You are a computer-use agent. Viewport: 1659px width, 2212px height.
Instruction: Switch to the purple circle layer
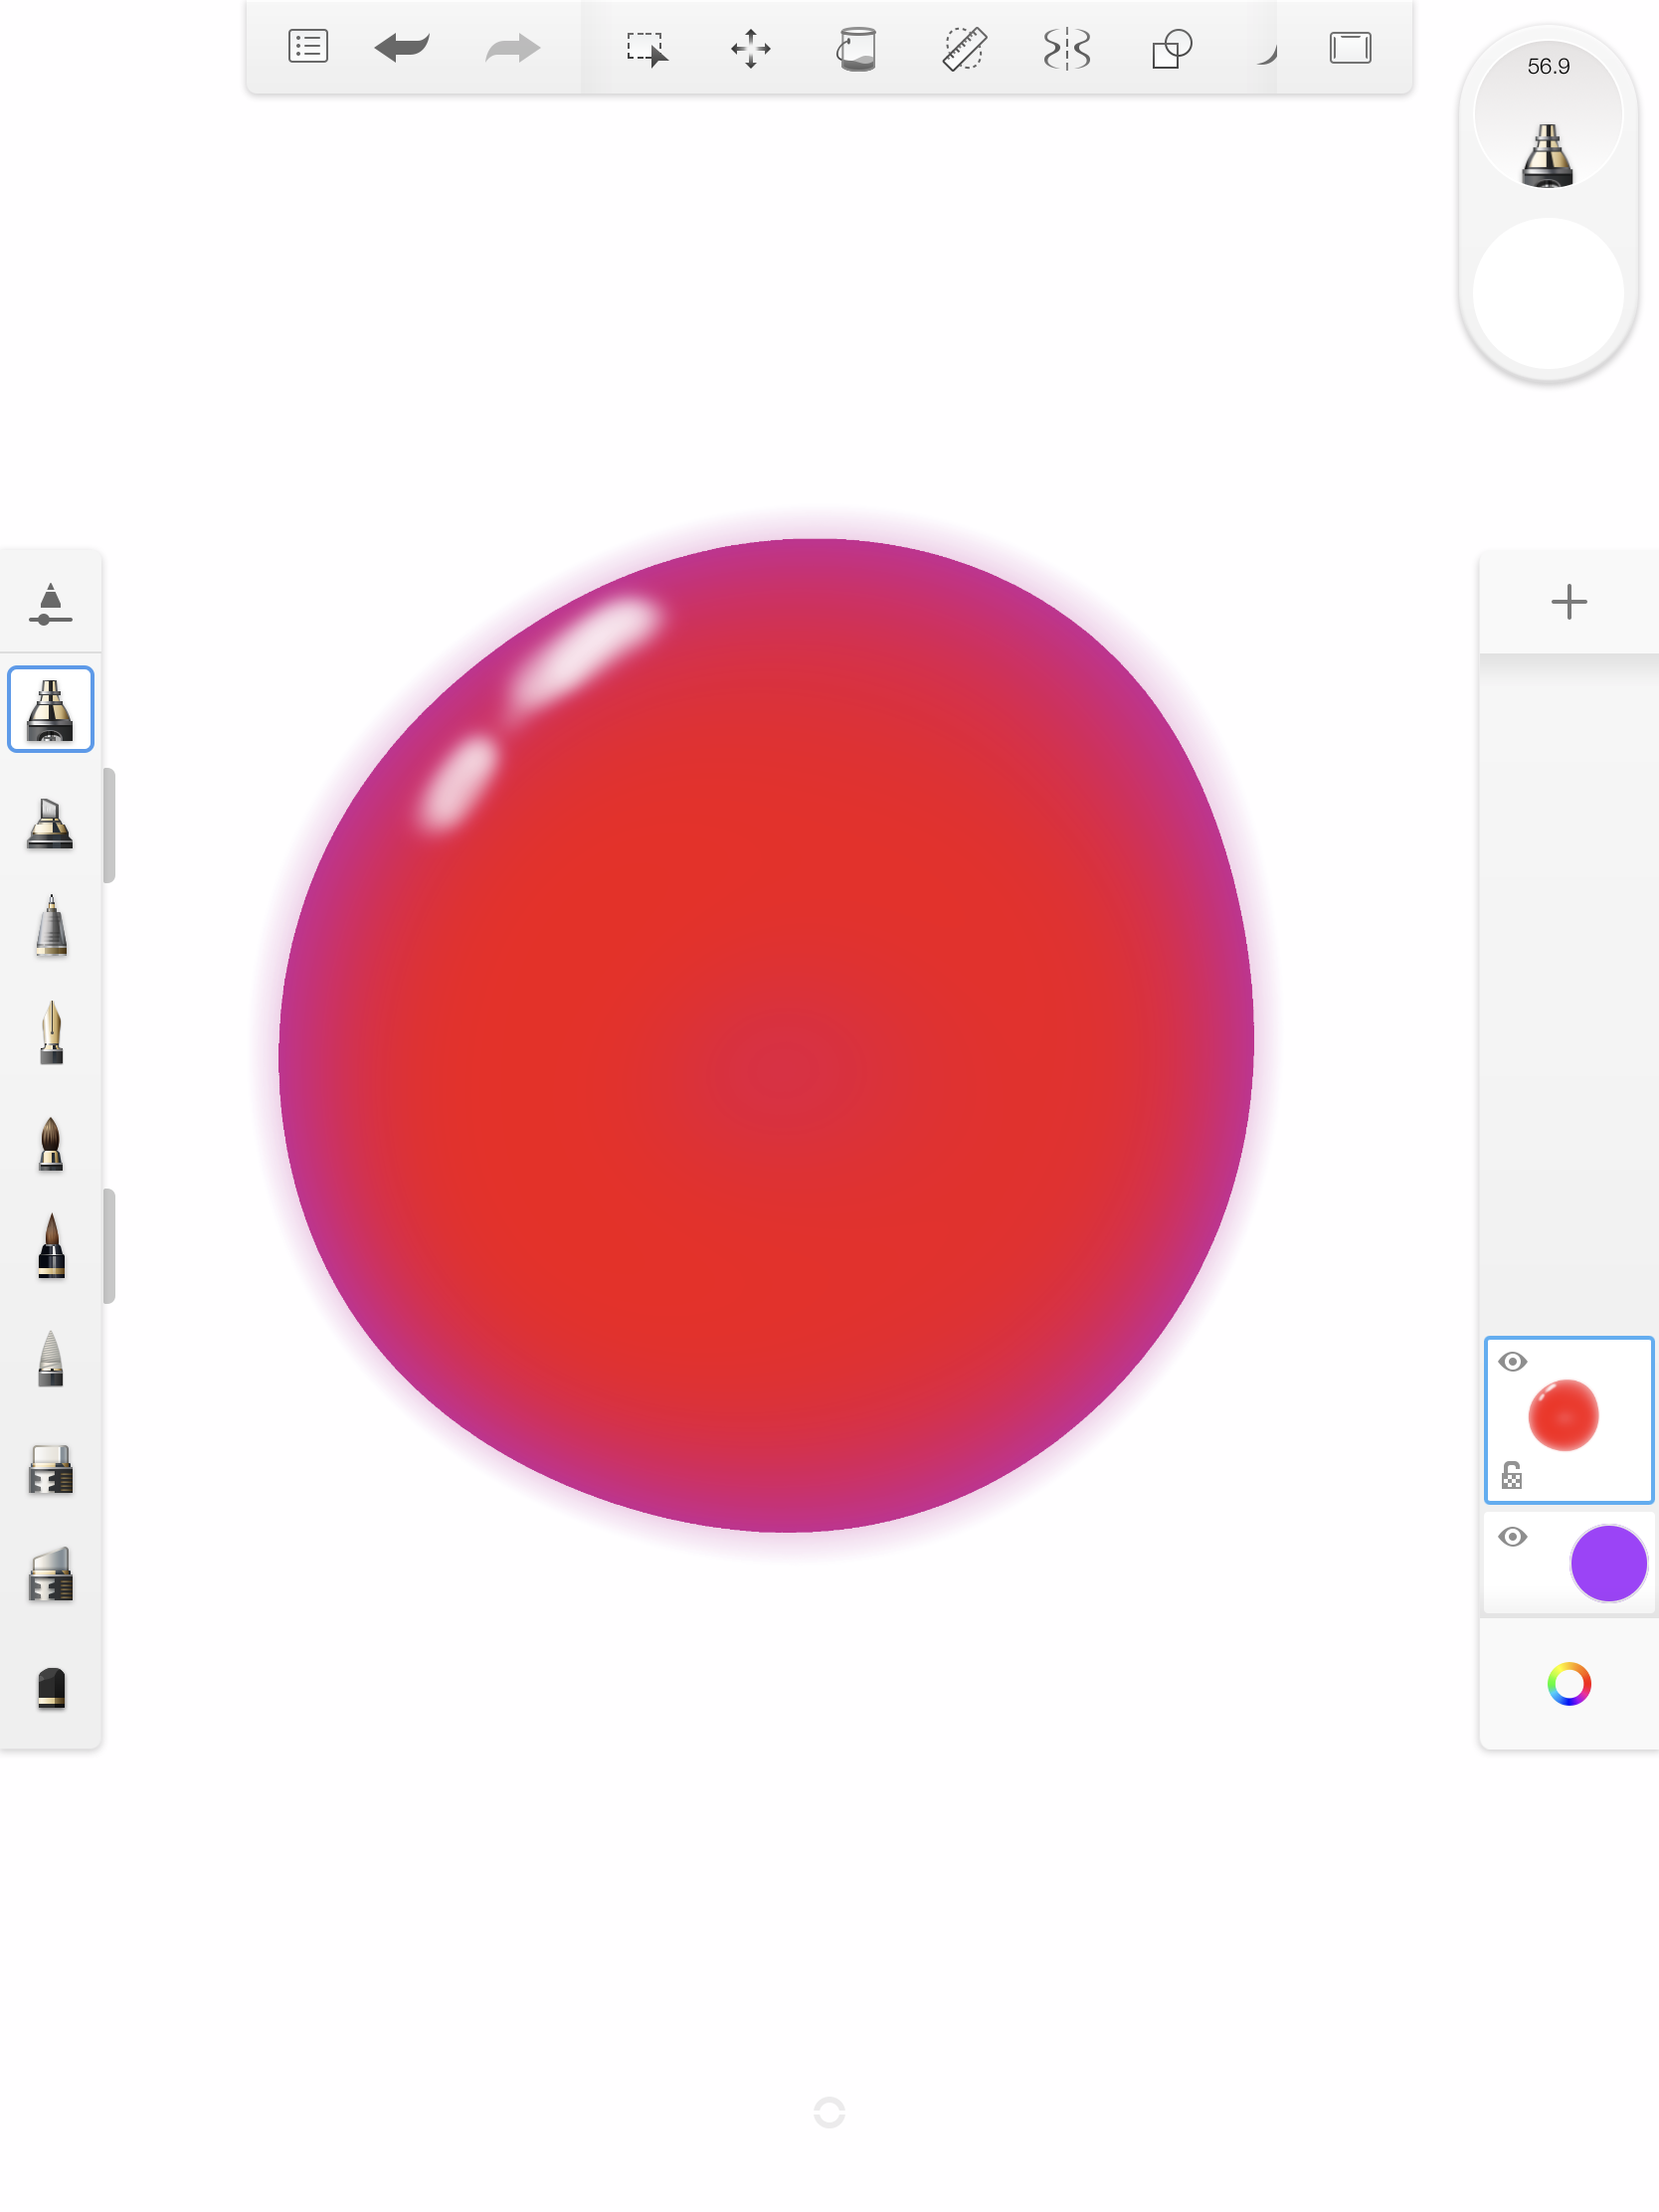pos(1607,1561)
